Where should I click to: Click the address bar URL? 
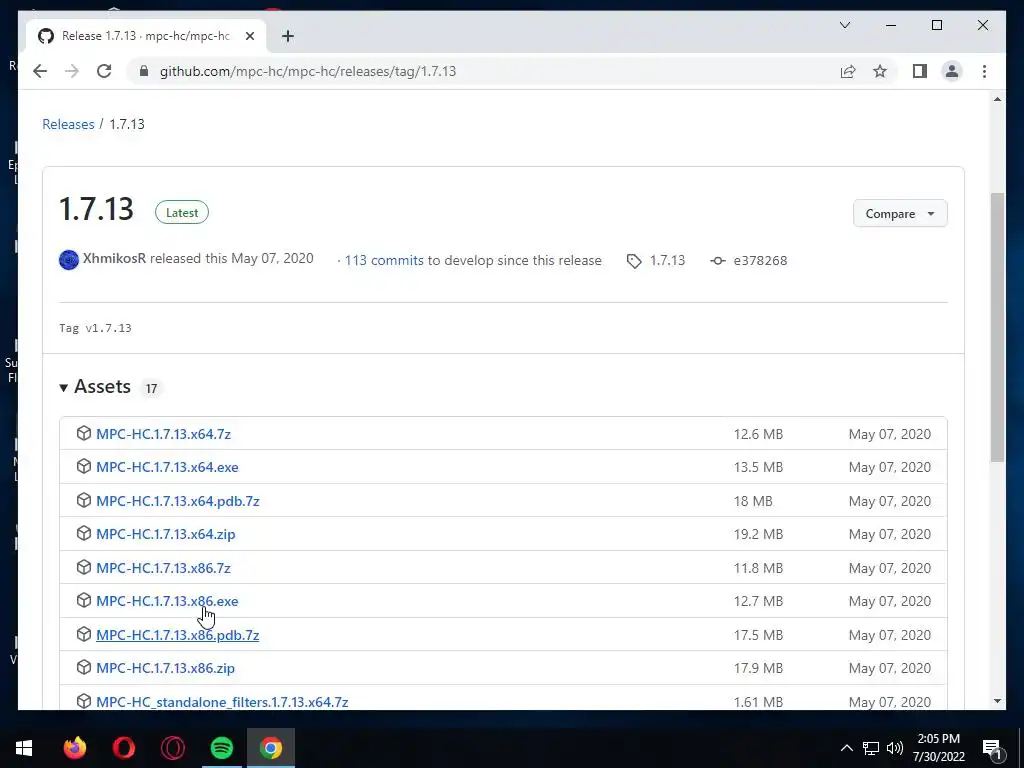308,71
